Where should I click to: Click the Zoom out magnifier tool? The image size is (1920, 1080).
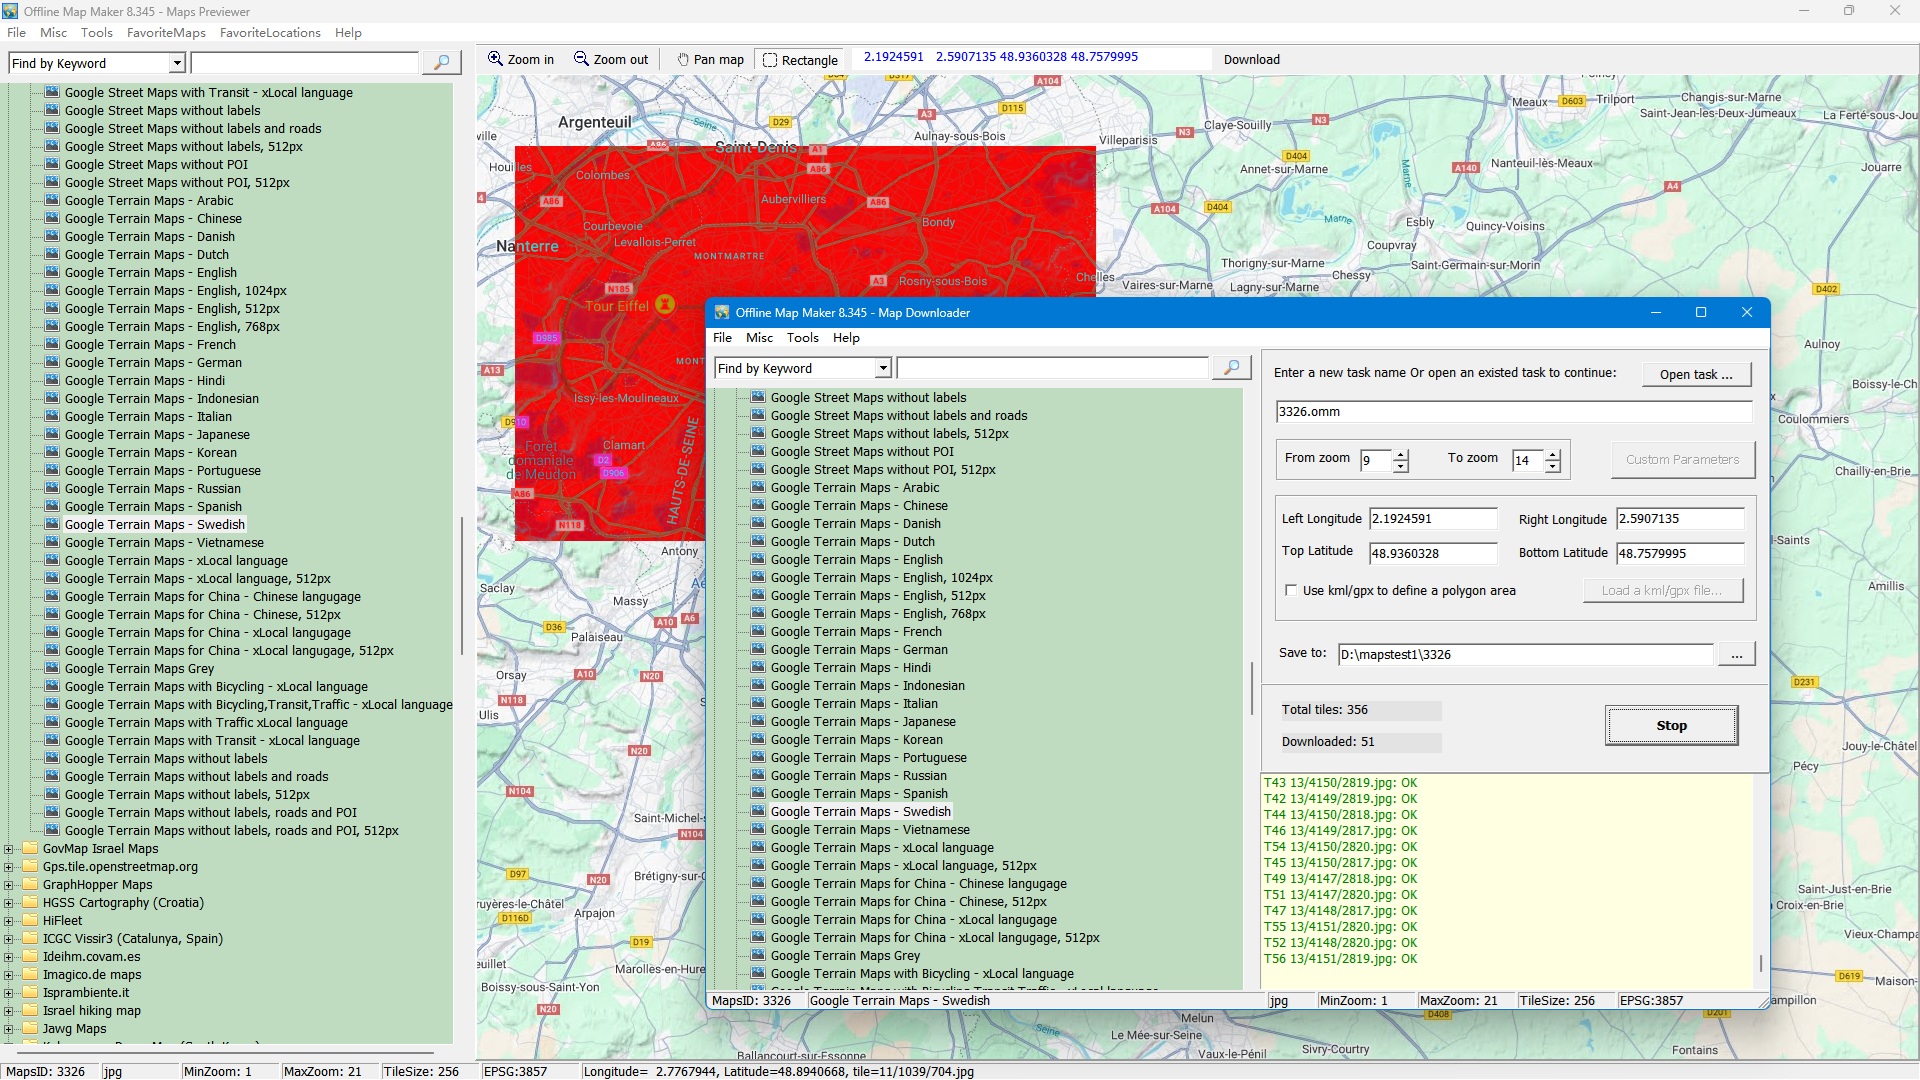click(610, 60)
